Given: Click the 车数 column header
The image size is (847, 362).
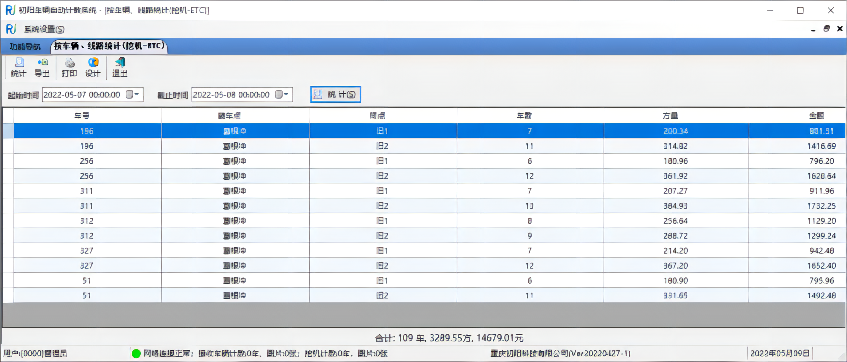Looking at the screenshot, I should pos(530,116).
